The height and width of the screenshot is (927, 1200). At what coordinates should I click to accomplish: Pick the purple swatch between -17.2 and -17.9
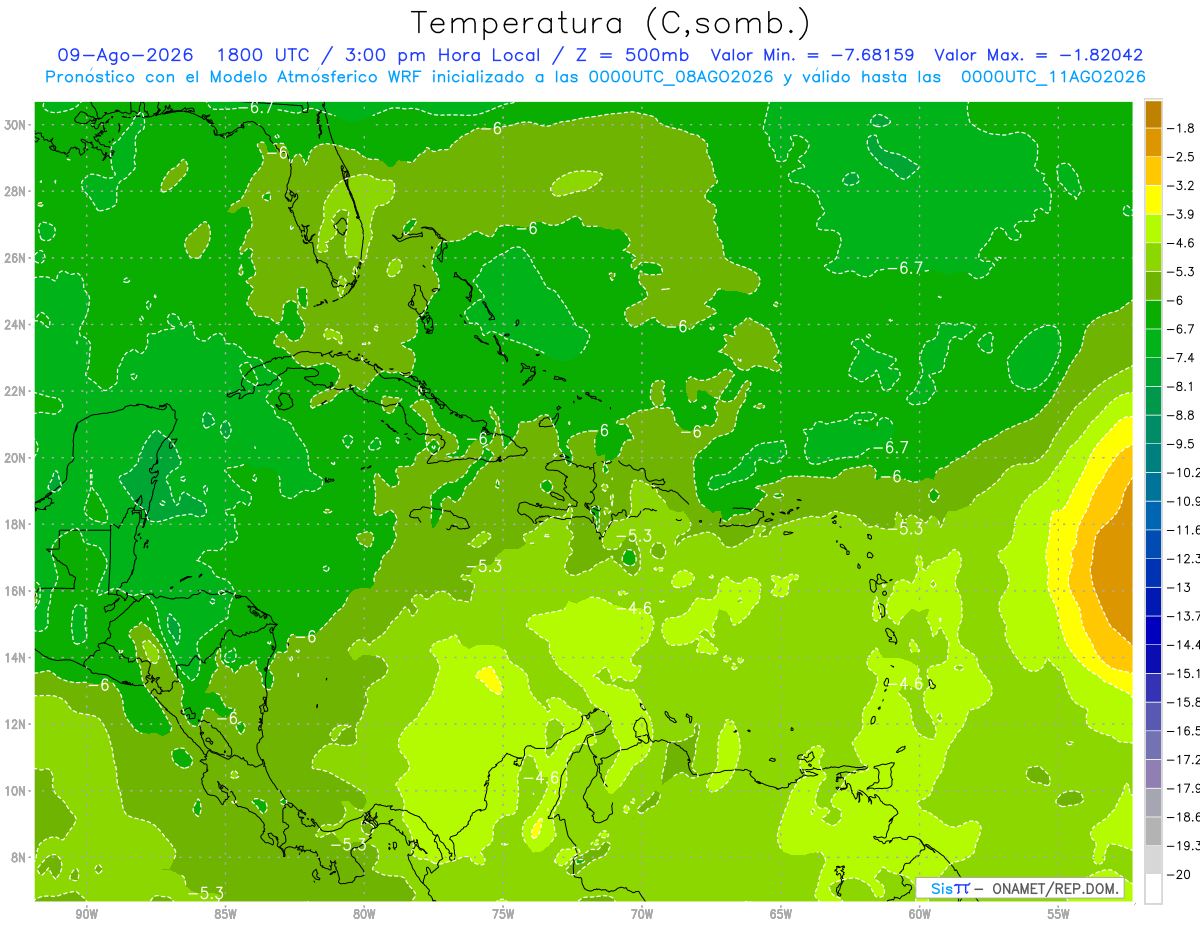[1153, 774]
